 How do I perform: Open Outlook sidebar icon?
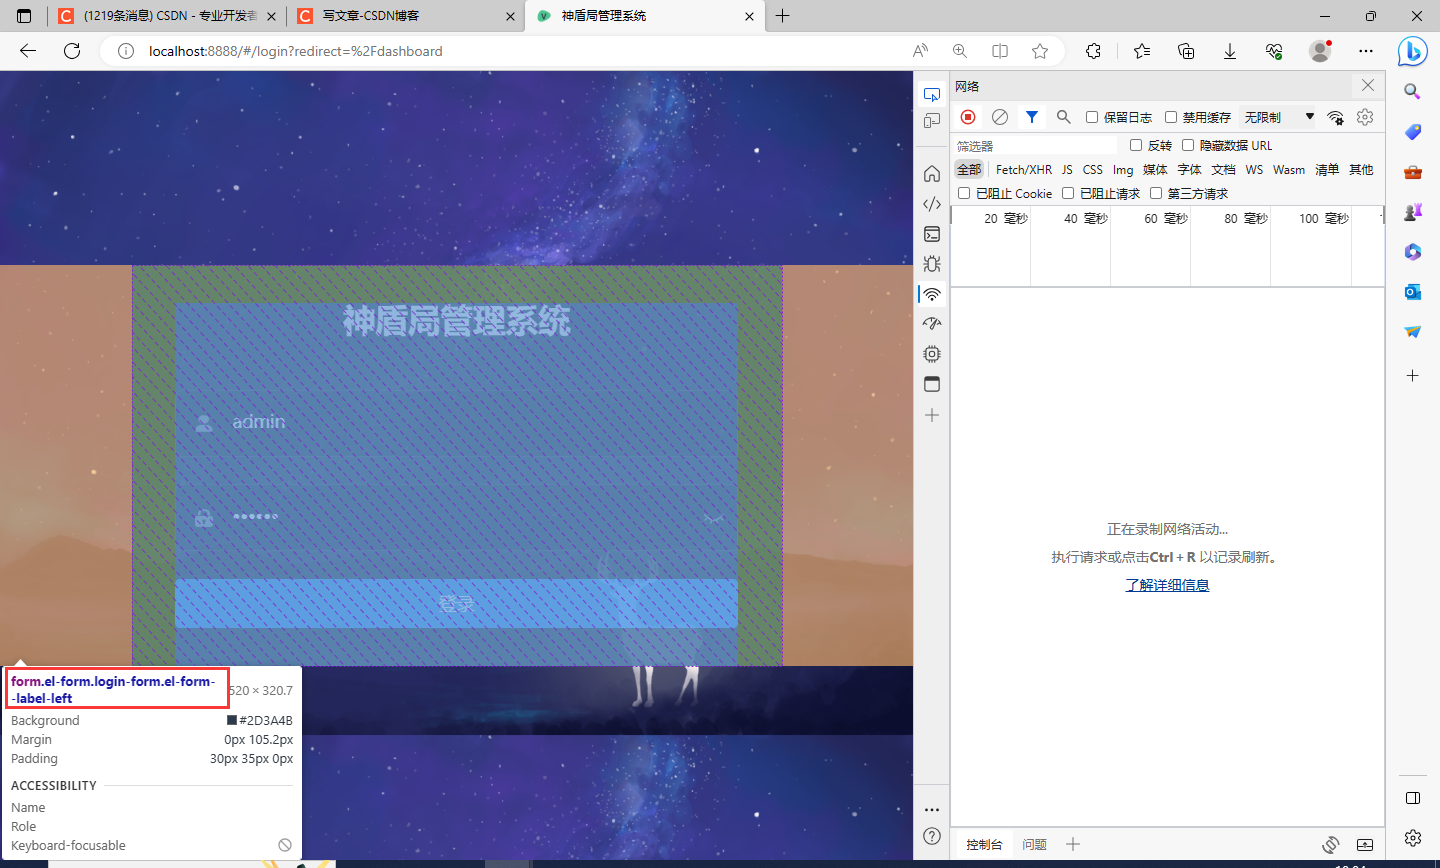pos(1412,292)
